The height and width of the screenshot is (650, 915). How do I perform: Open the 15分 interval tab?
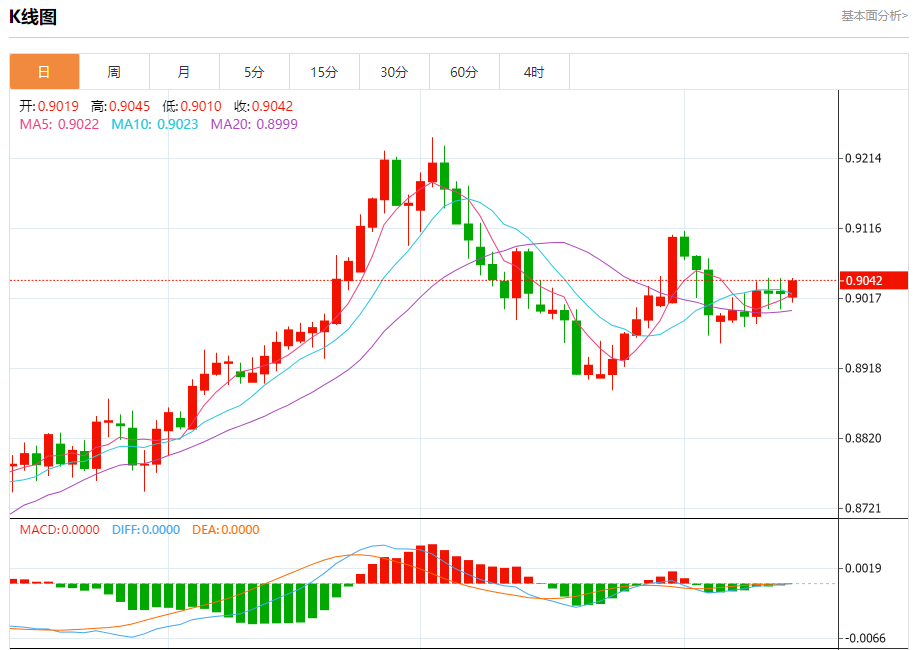click(x=324, y=72)
